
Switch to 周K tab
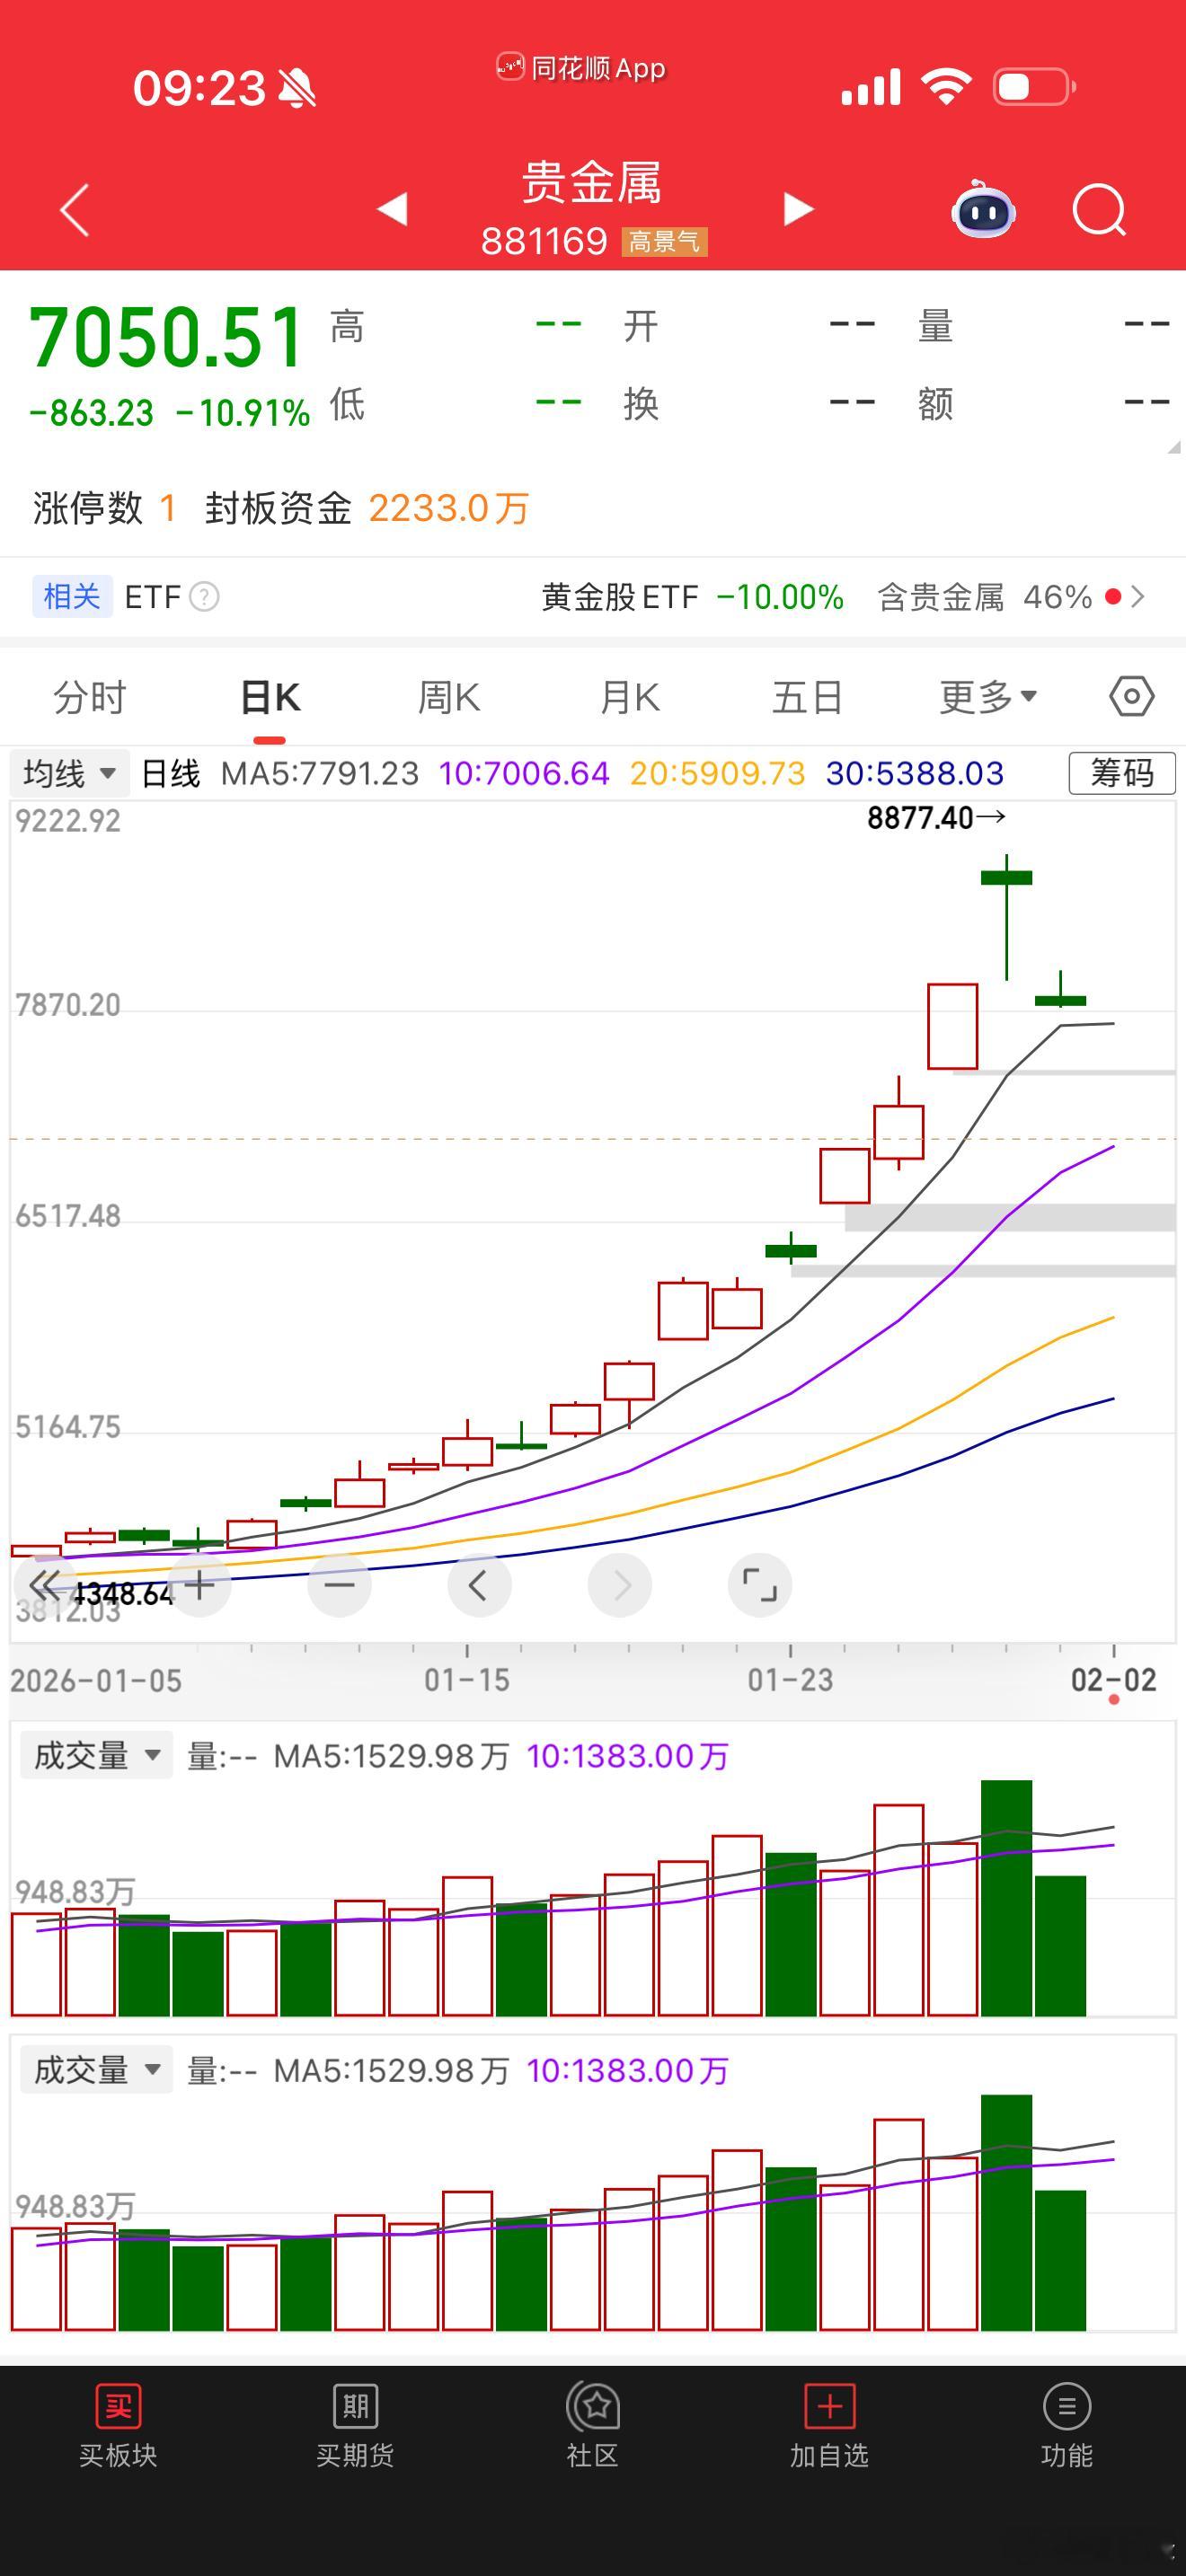pos(449,697)
